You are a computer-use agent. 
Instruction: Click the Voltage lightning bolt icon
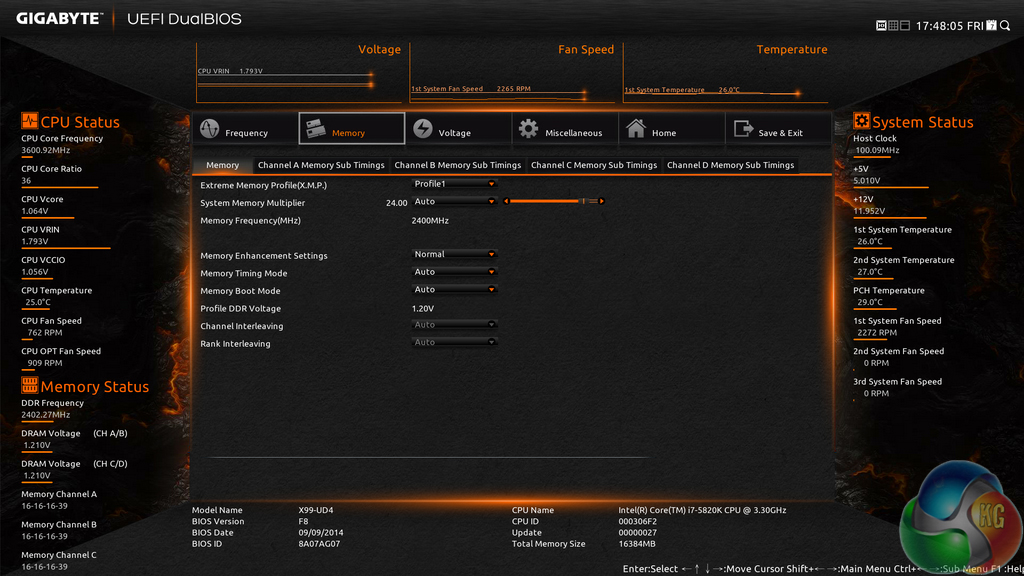pyautogui.click(x=423, y=130)
